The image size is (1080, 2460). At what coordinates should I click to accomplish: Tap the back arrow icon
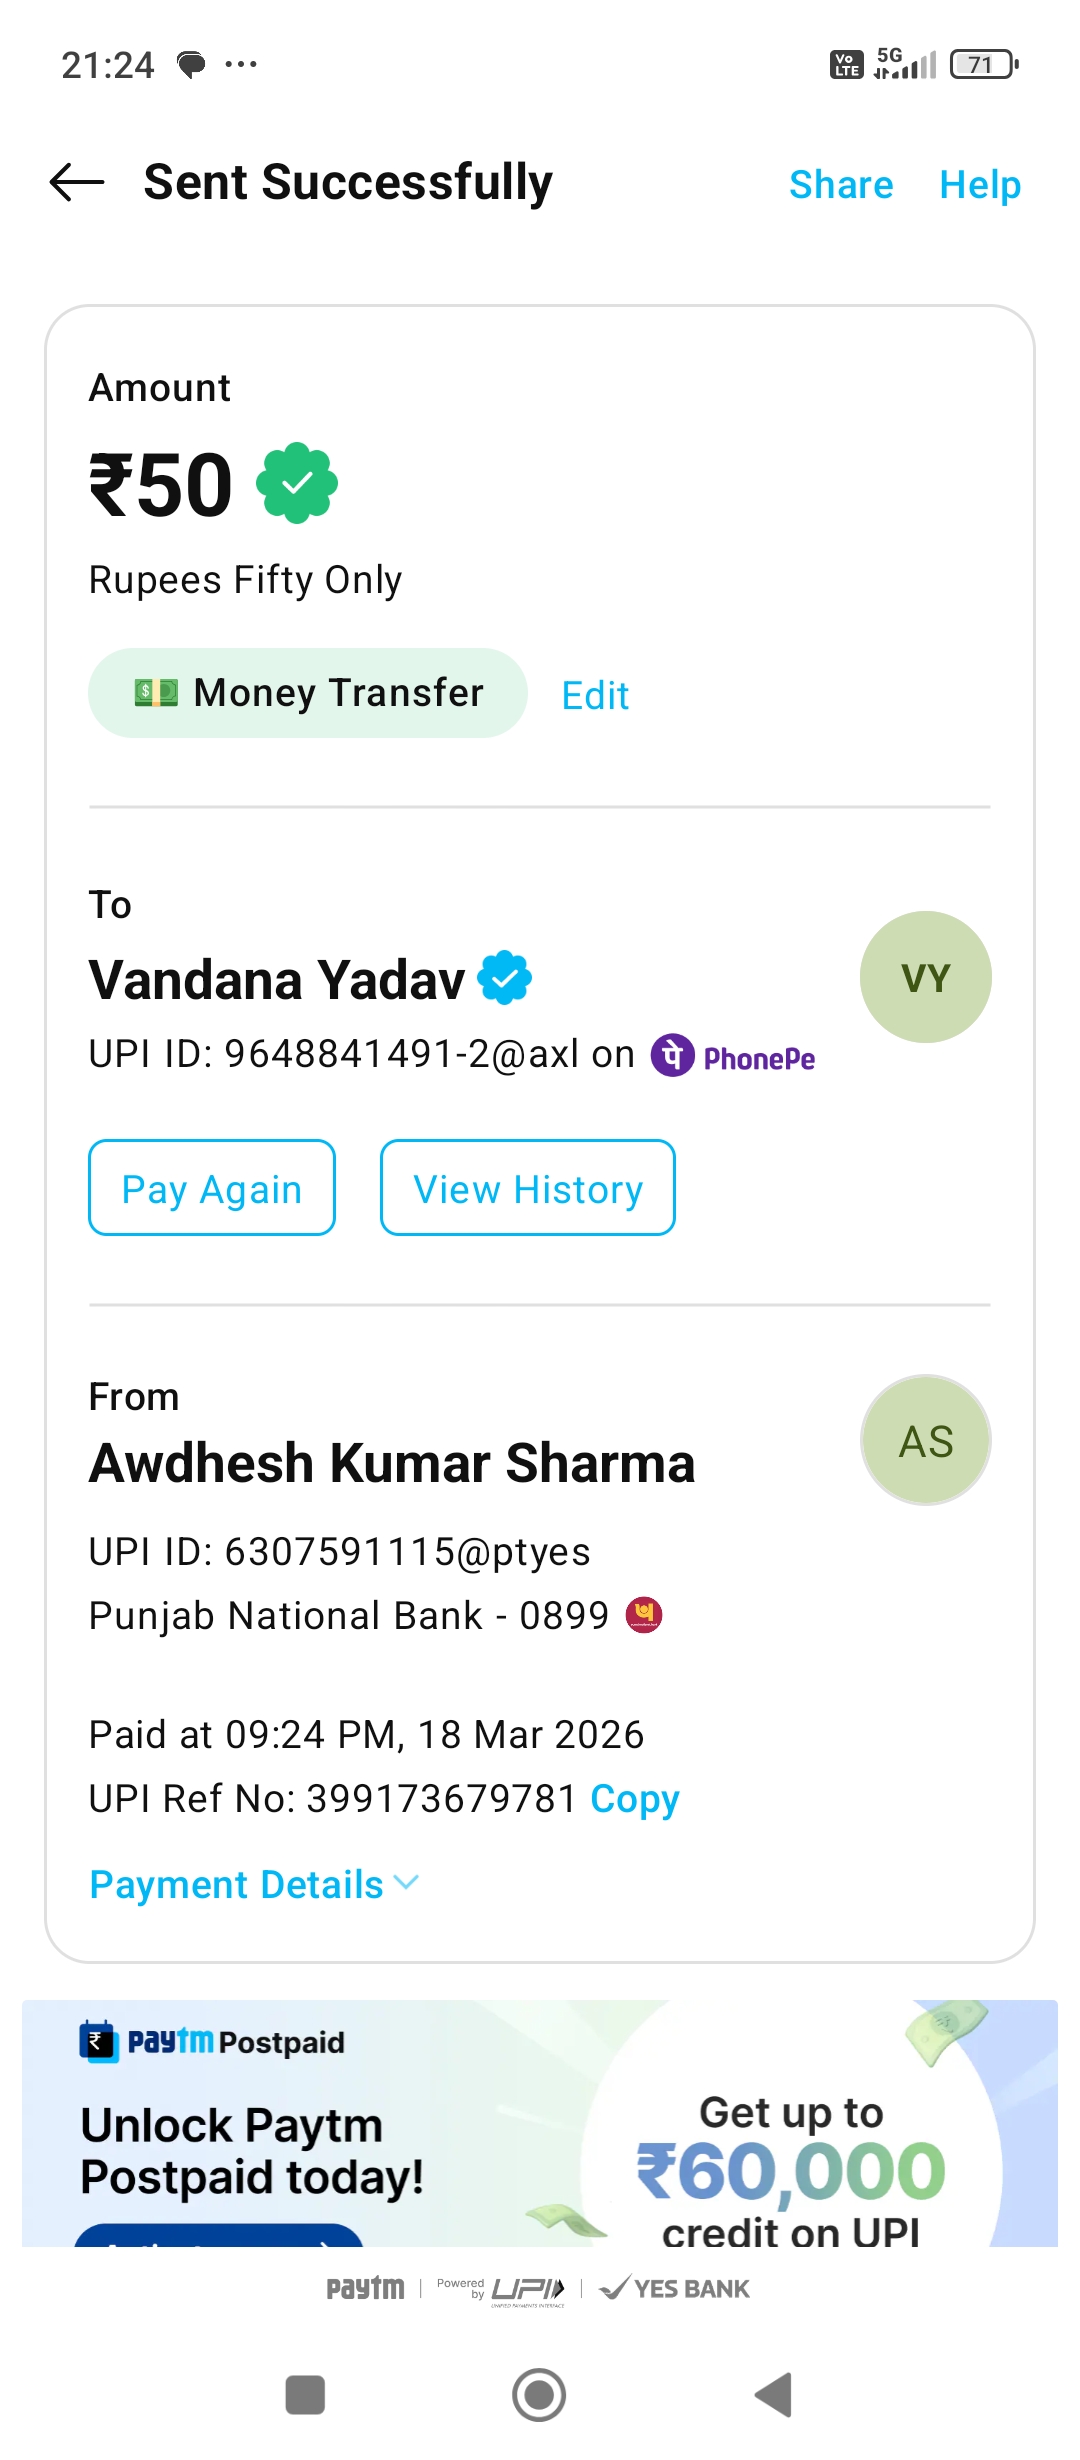coord(77,182)
